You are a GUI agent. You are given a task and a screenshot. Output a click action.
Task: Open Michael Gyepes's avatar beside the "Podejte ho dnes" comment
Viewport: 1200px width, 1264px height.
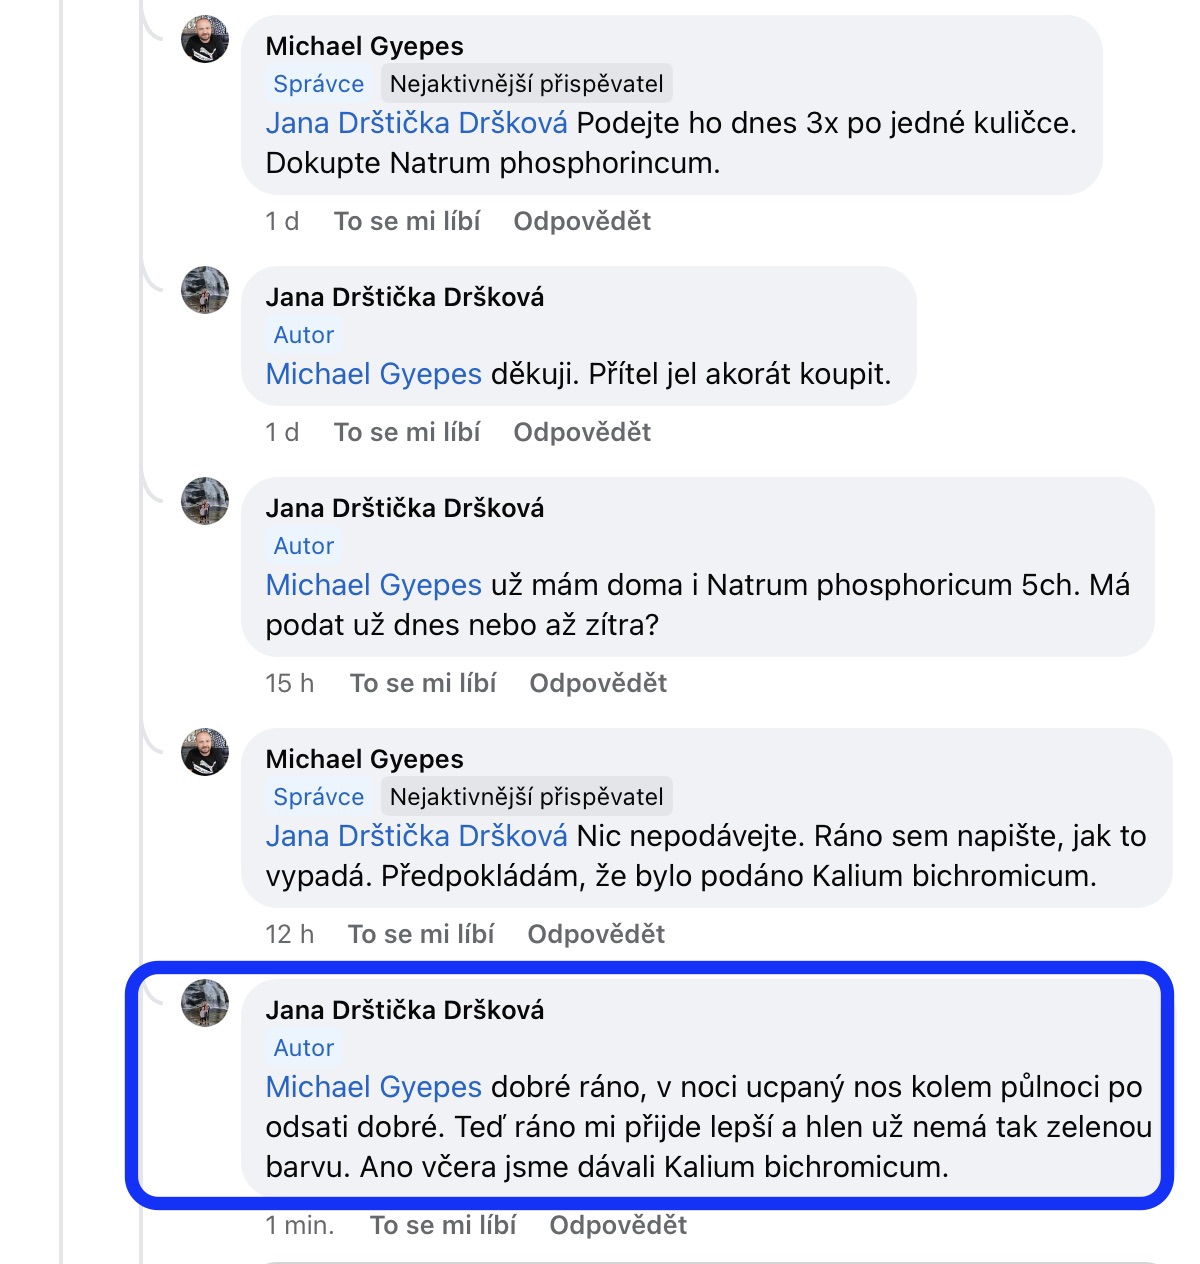[x=205, y=40]
